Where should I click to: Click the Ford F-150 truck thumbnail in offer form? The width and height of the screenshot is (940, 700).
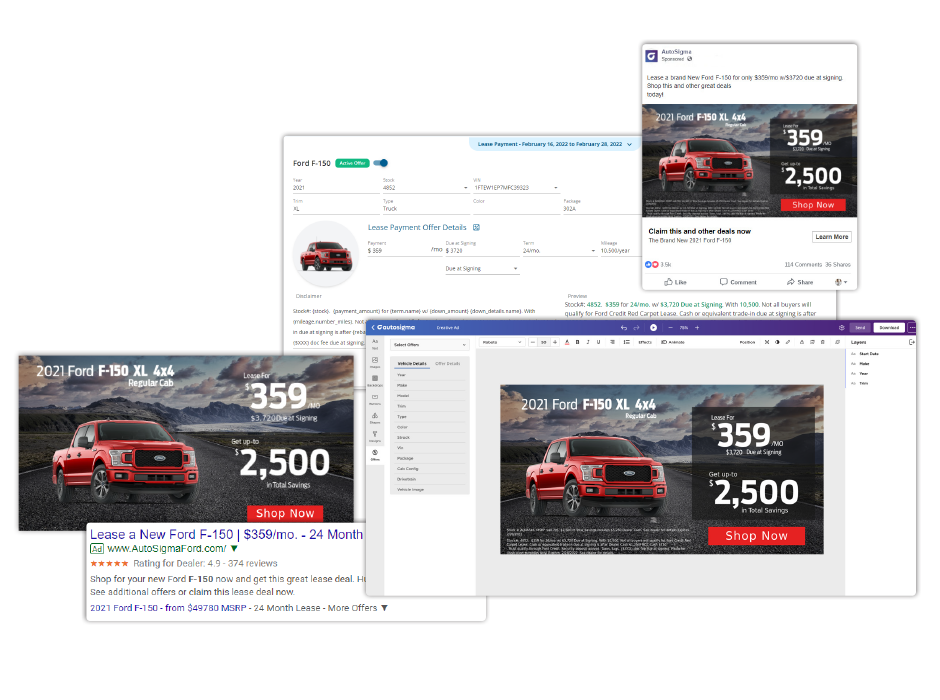[326, 255]
